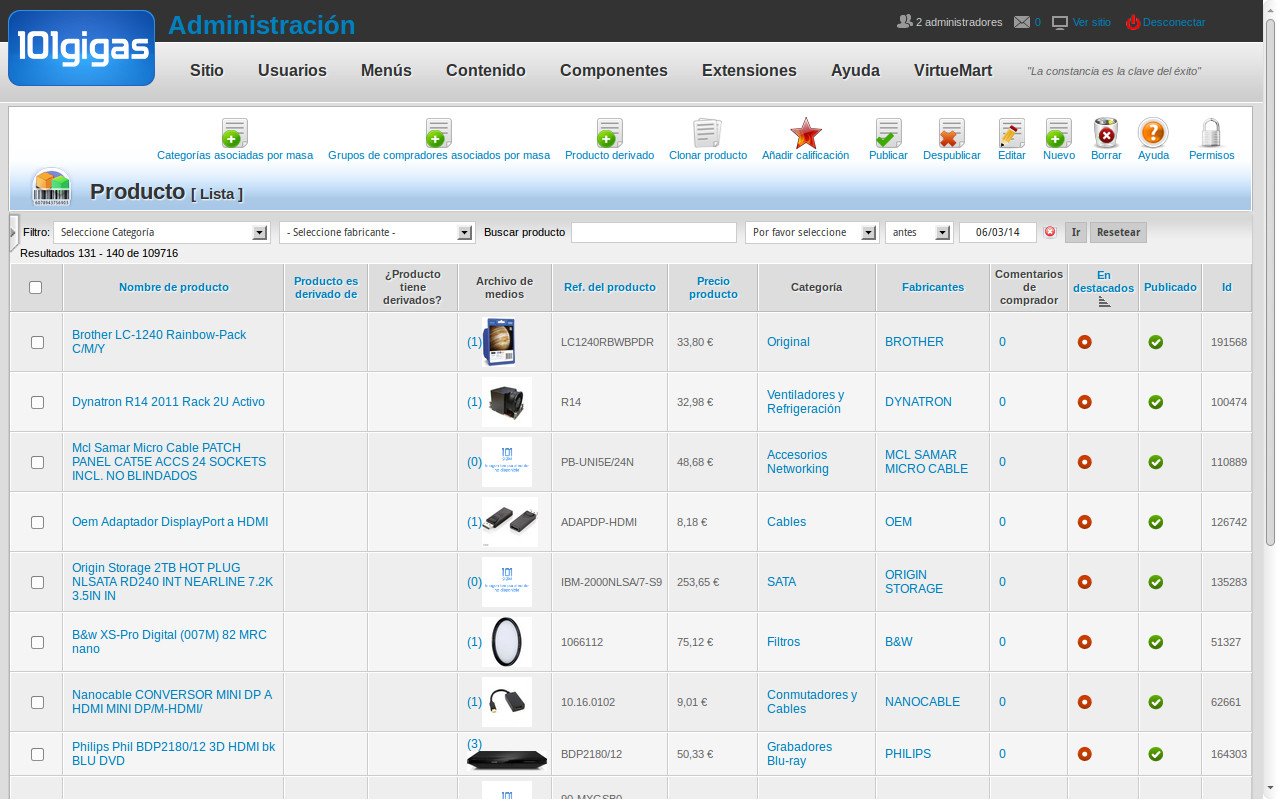1278x800 pixels.
Task: Toggle the select-all checkbox in table header
Action: coord(36,288)
